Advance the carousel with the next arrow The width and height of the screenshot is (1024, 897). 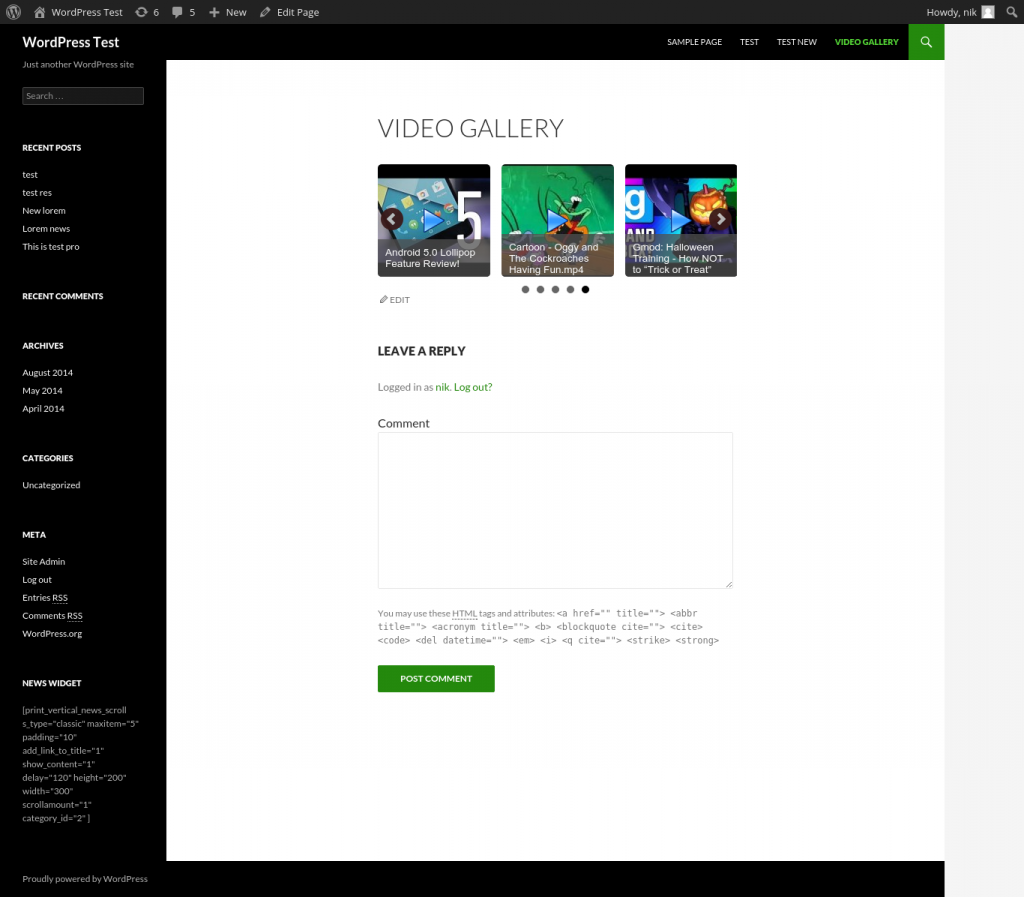[720, 219]
